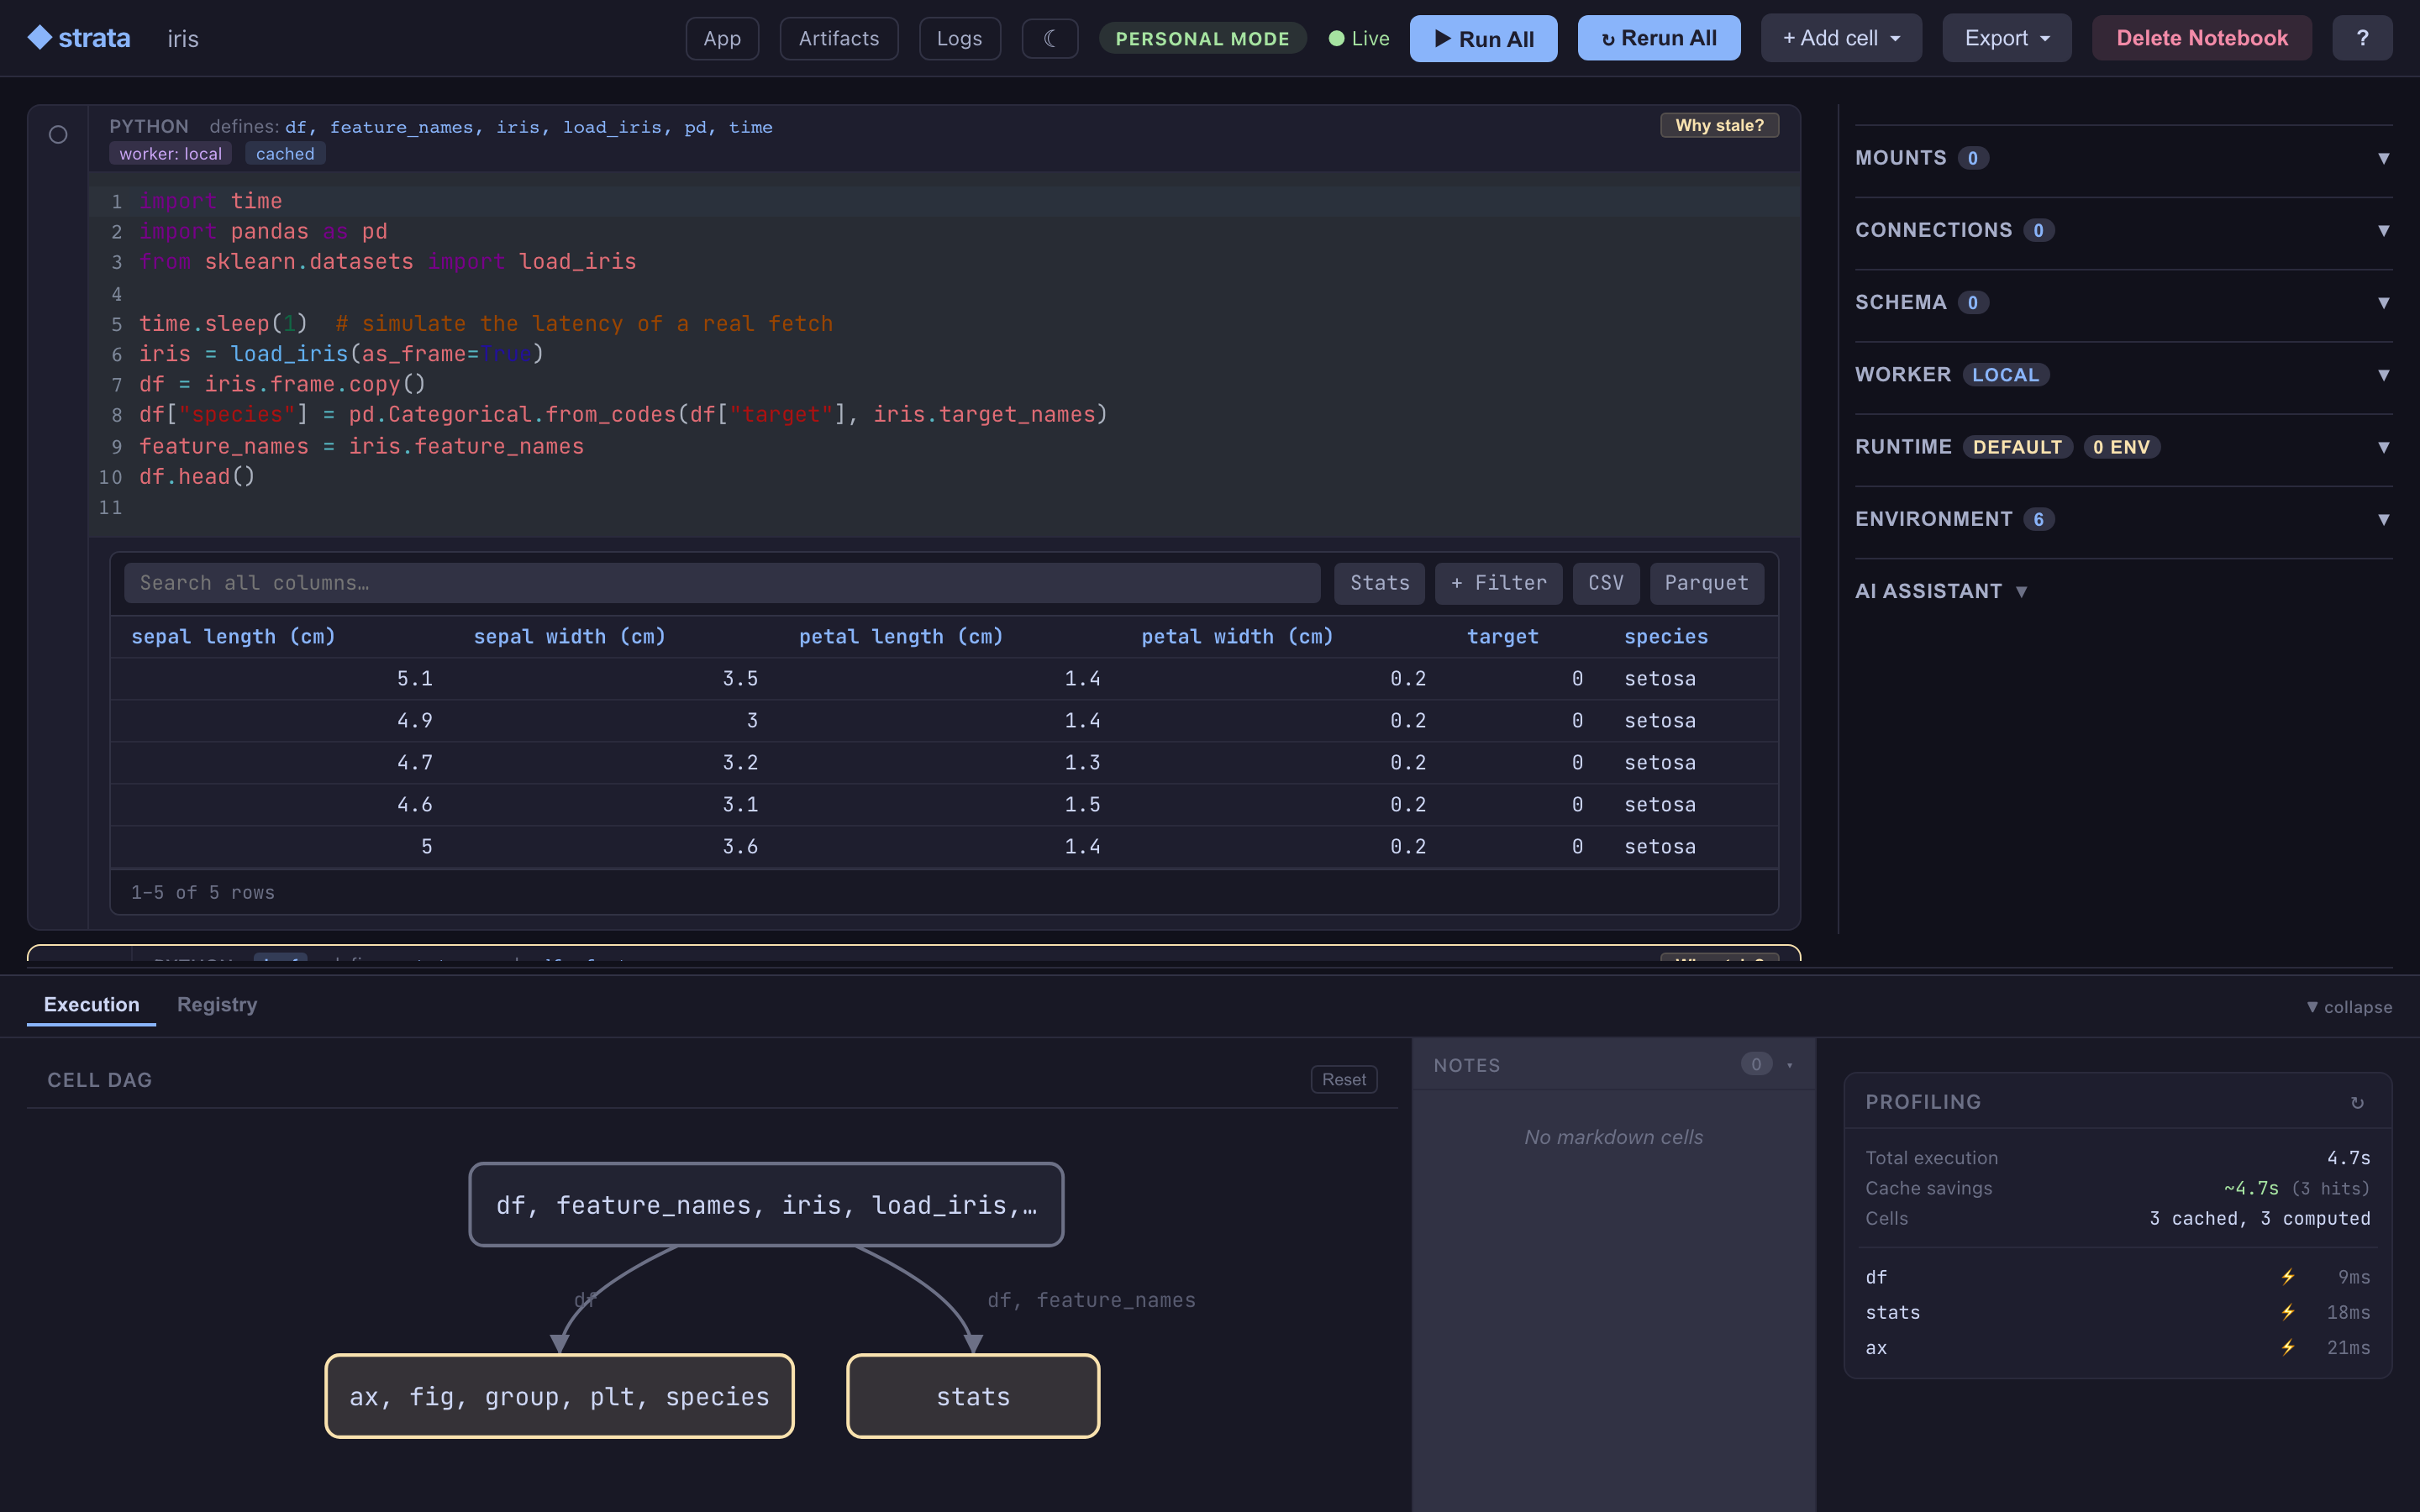2420x1512 pixels.
Task: Switch to the Registry tab
Action: (x=217, y=1004)
